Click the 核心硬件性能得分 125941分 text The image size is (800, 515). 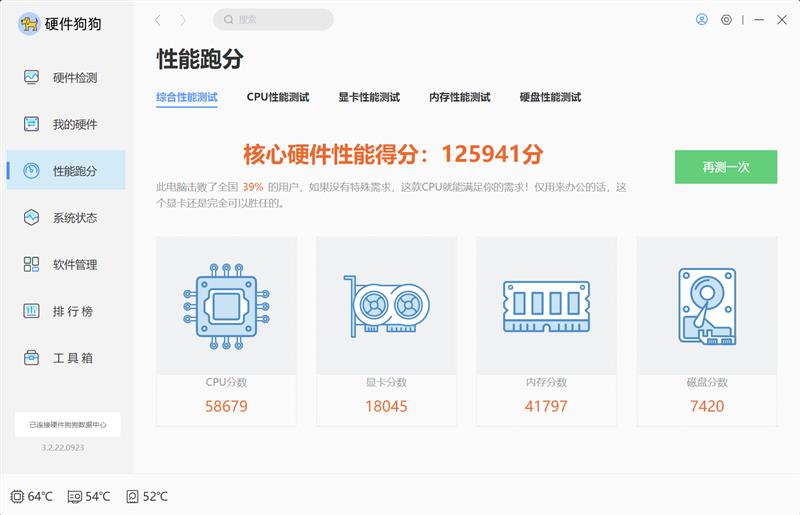coord(393,154)
